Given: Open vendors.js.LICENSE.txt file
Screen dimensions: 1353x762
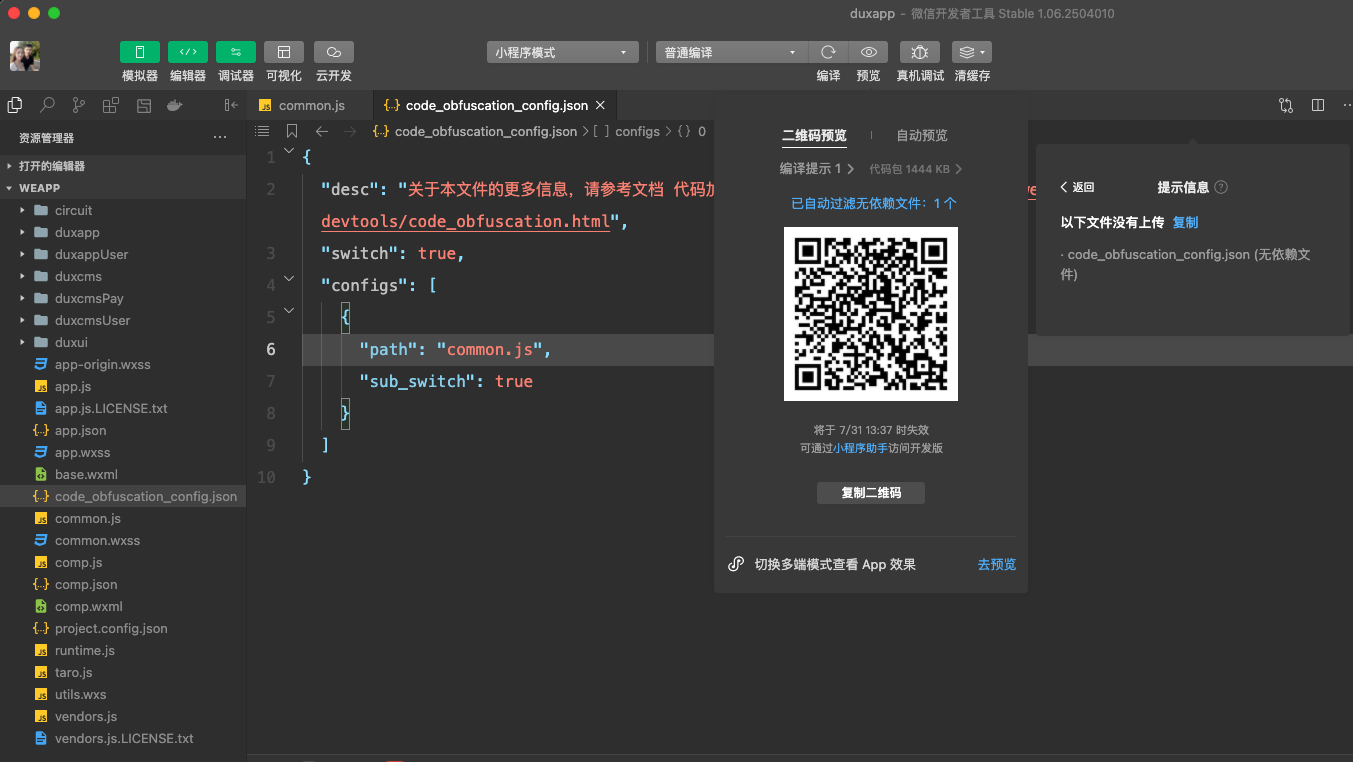Looking at the screenshot, I should point(123,738).
